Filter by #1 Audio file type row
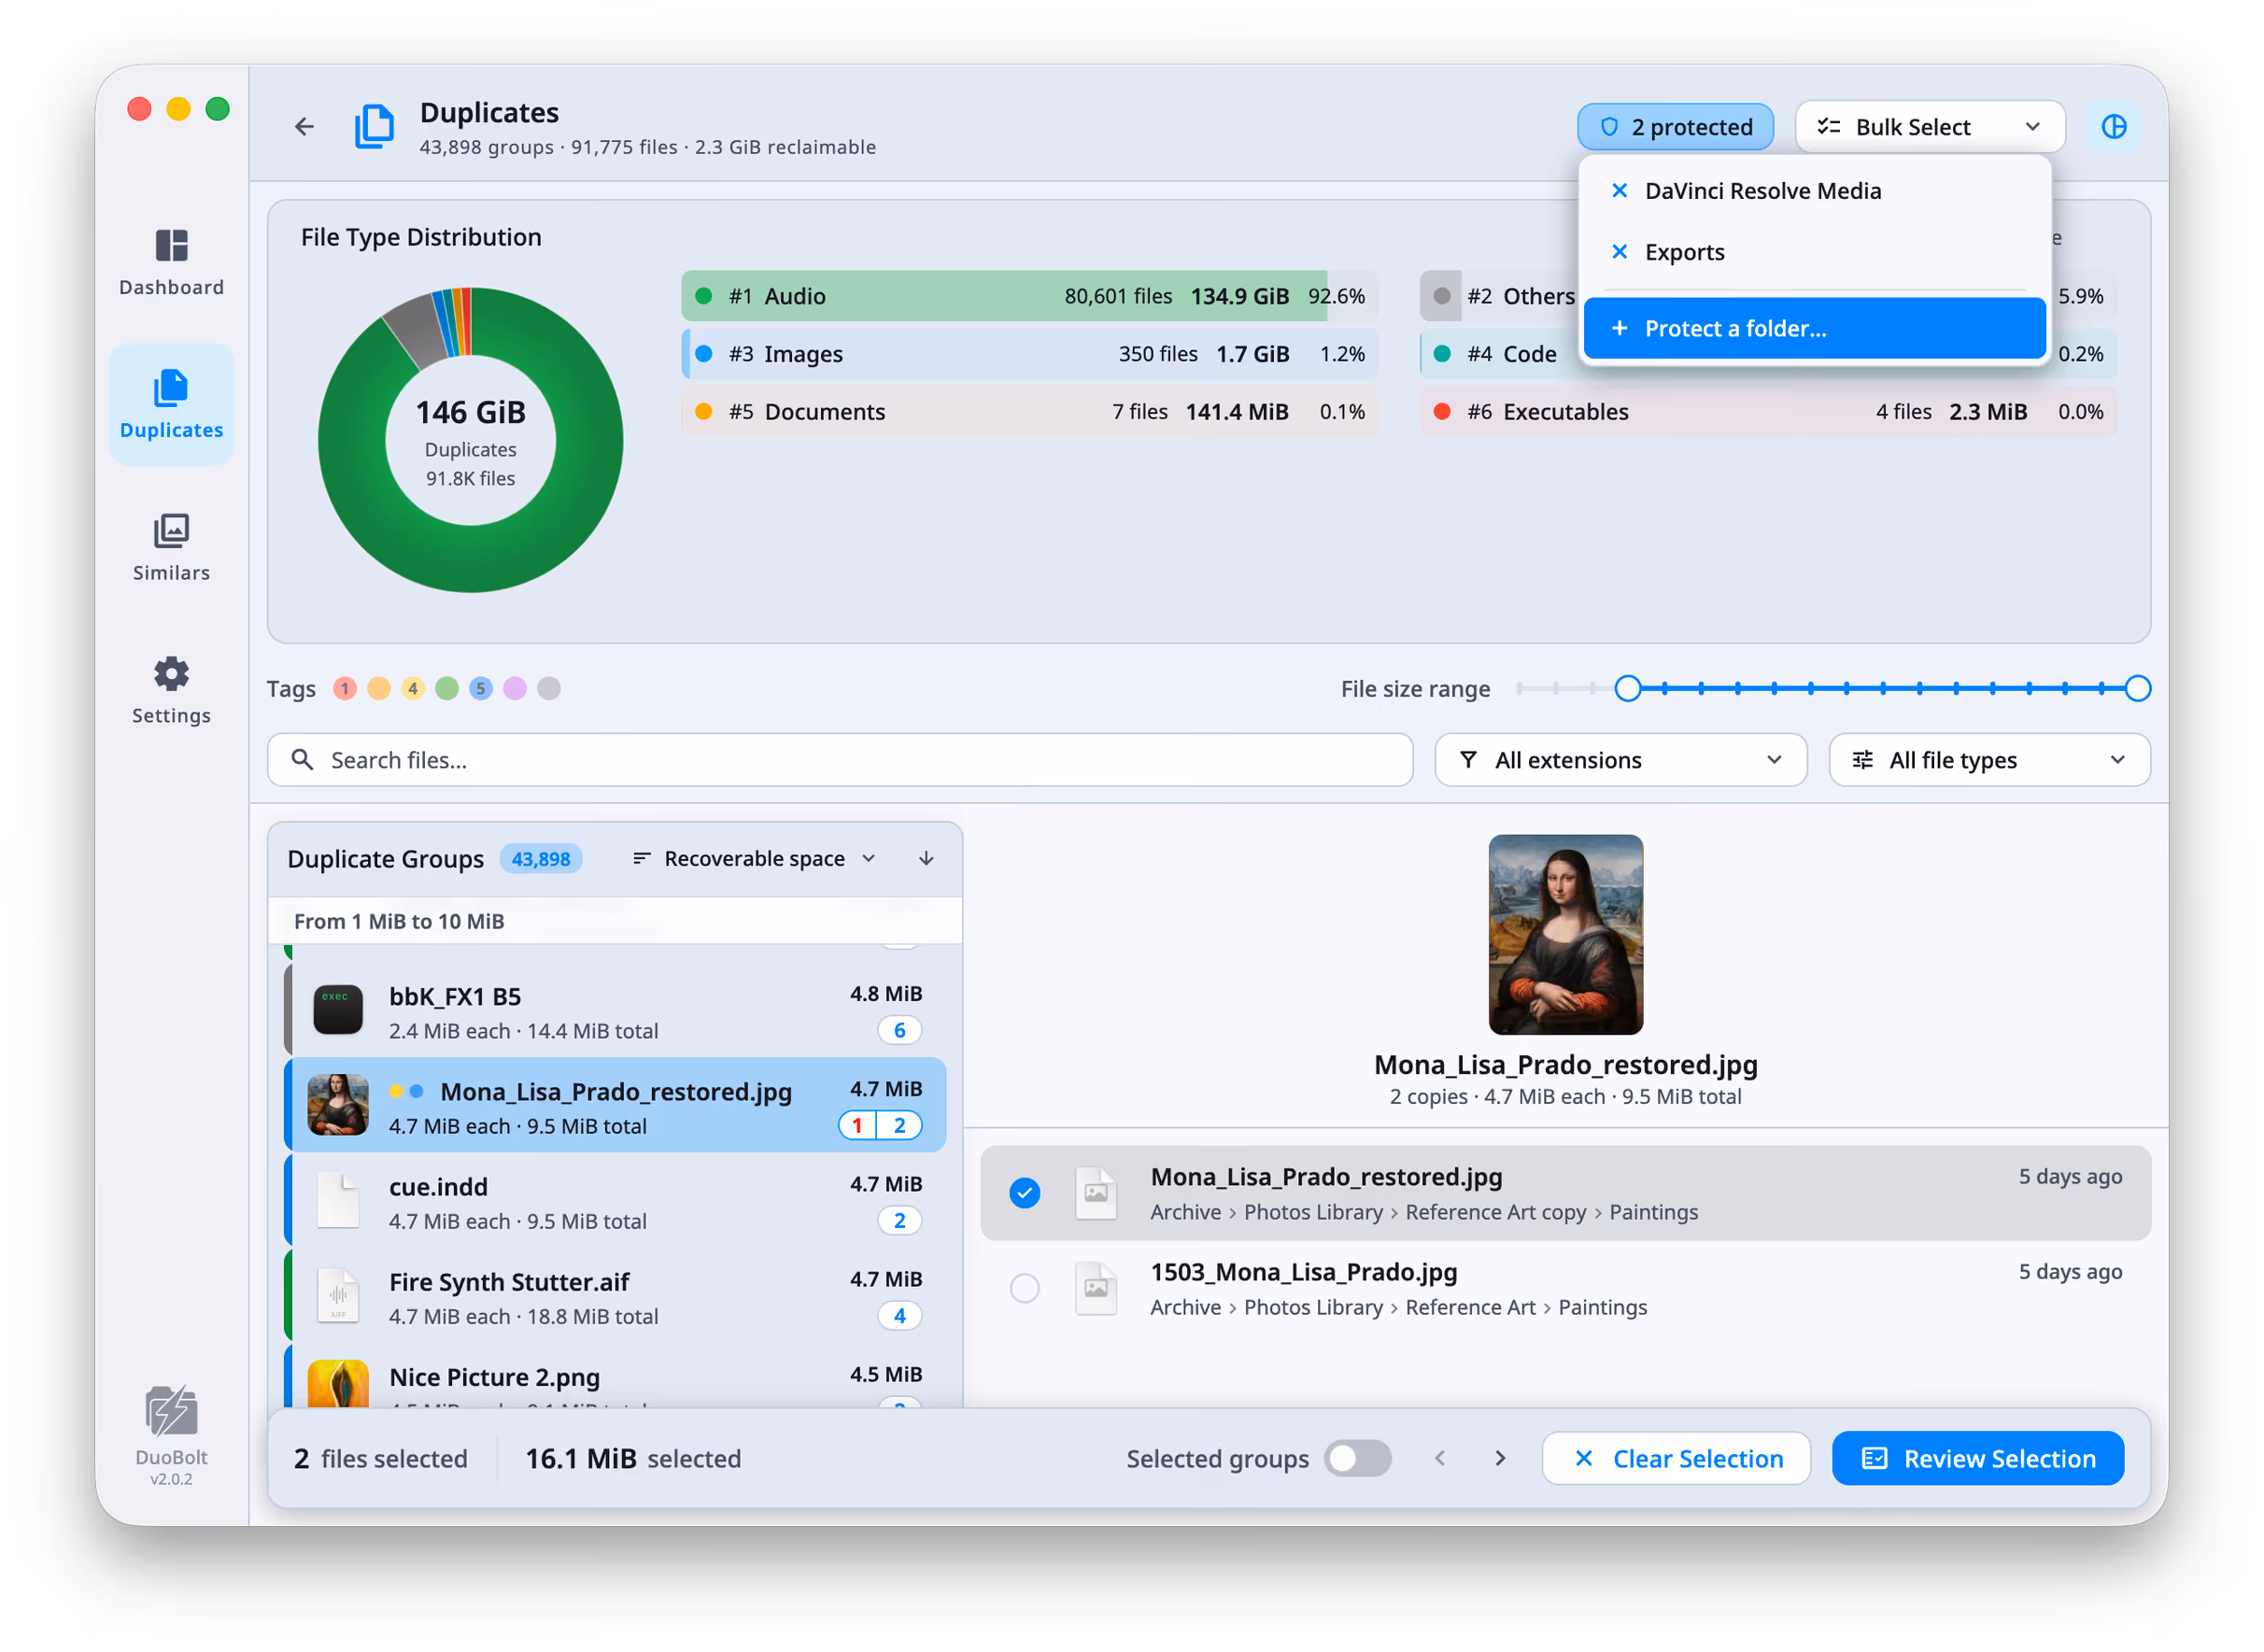2264x1652 pixels. 1030,296
